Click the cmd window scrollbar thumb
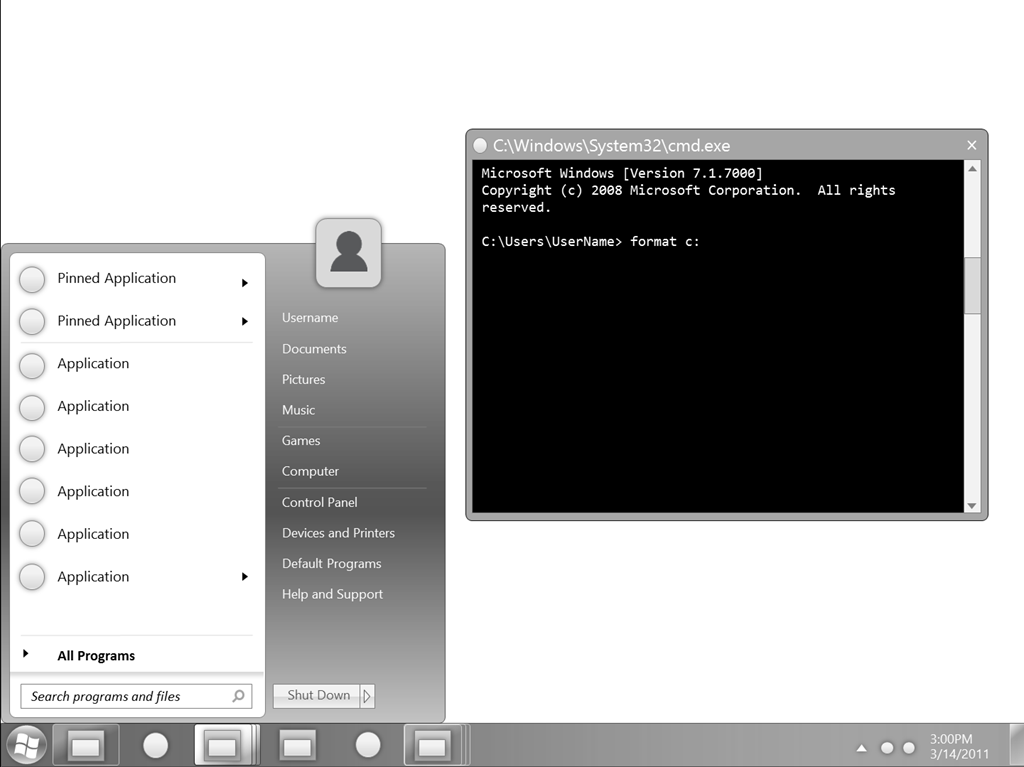 (x=971, y=285)
